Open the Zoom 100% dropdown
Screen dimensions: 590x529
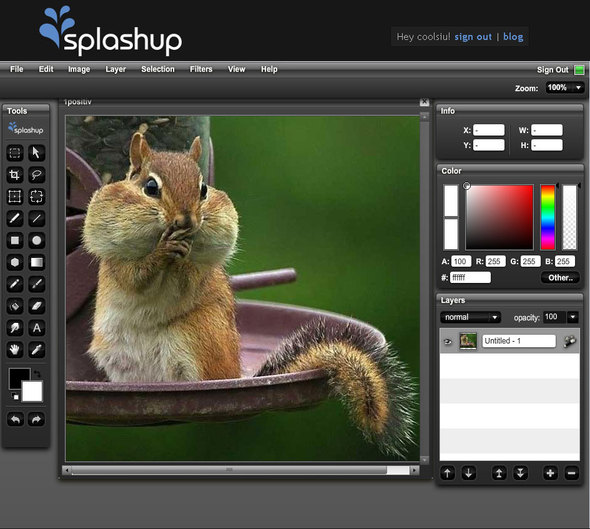click(565, 88)
